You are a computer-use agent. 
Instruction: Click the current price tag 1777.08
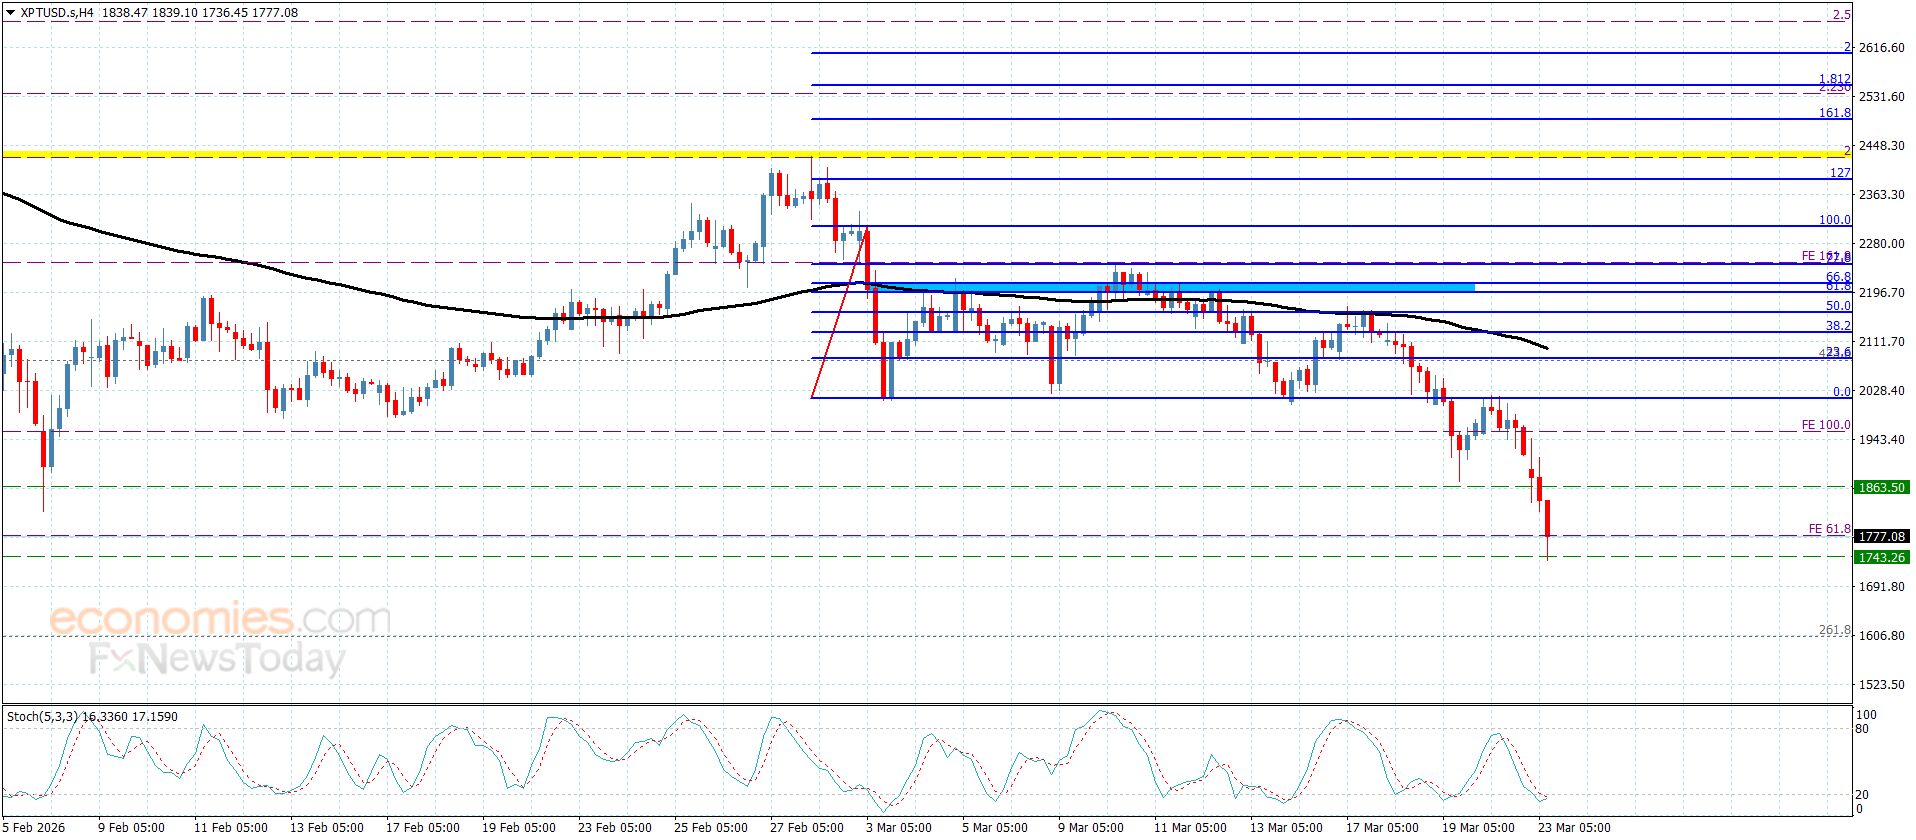[x=1881, y=537]
